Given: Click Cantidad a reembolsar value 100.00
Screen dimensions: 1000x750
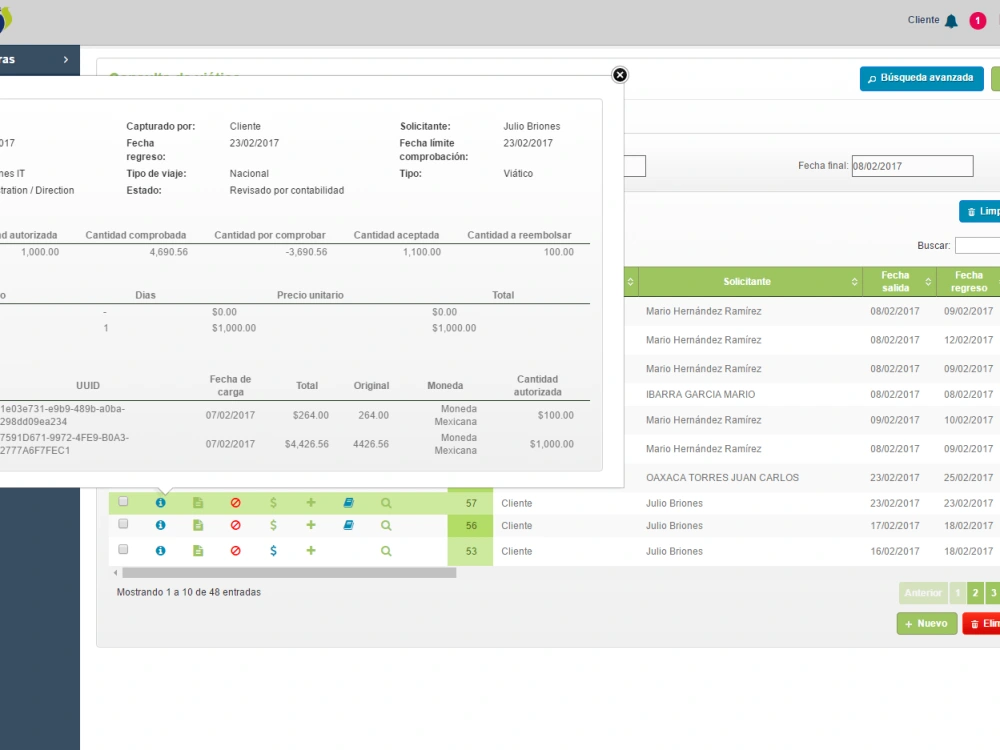Looking at the screenshot, I should 558,252.
